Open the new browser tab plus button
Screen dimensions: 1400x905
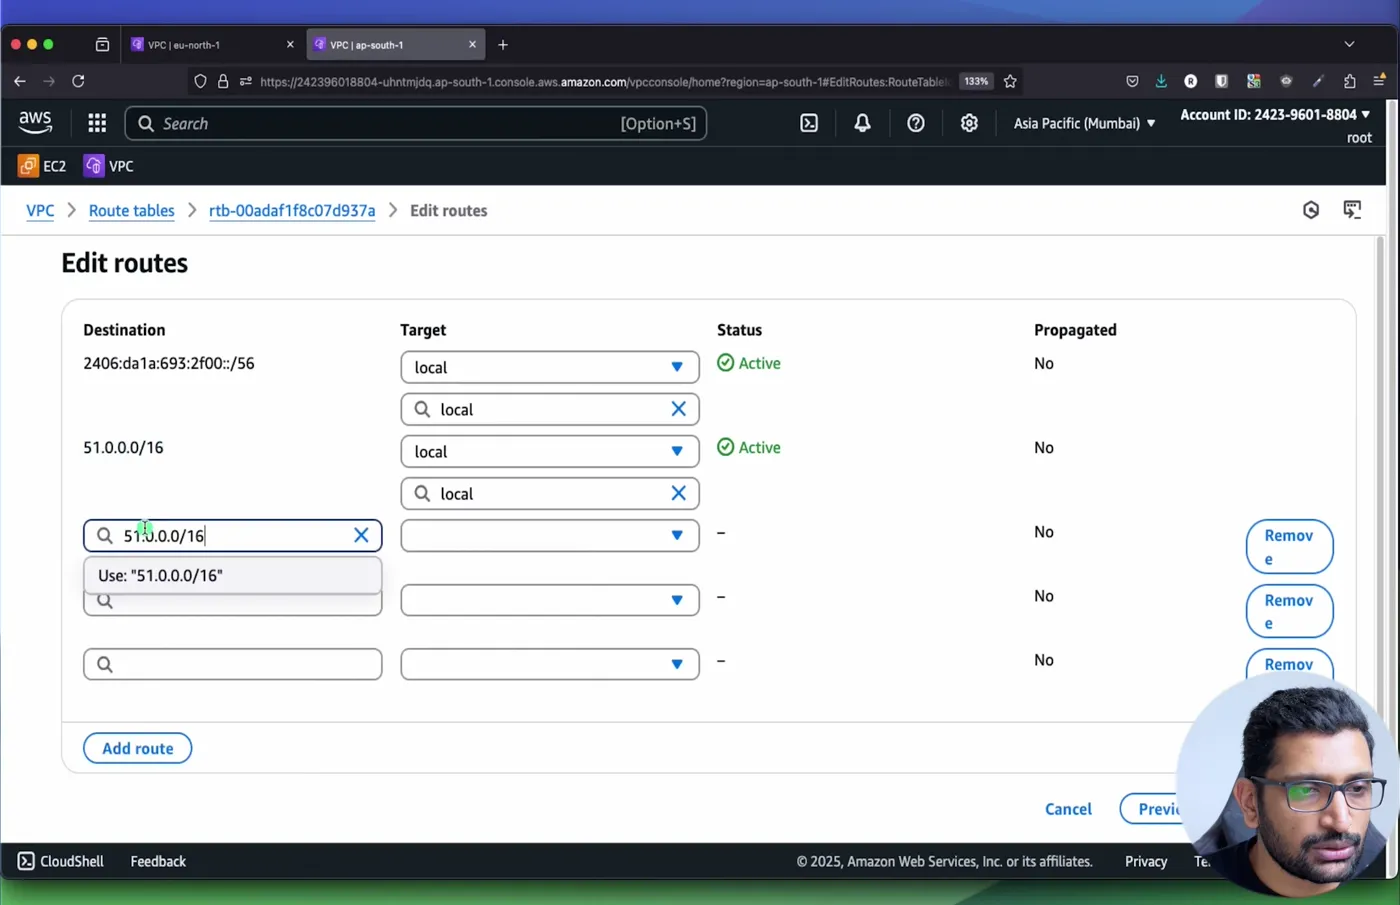[x=503, y=44]
